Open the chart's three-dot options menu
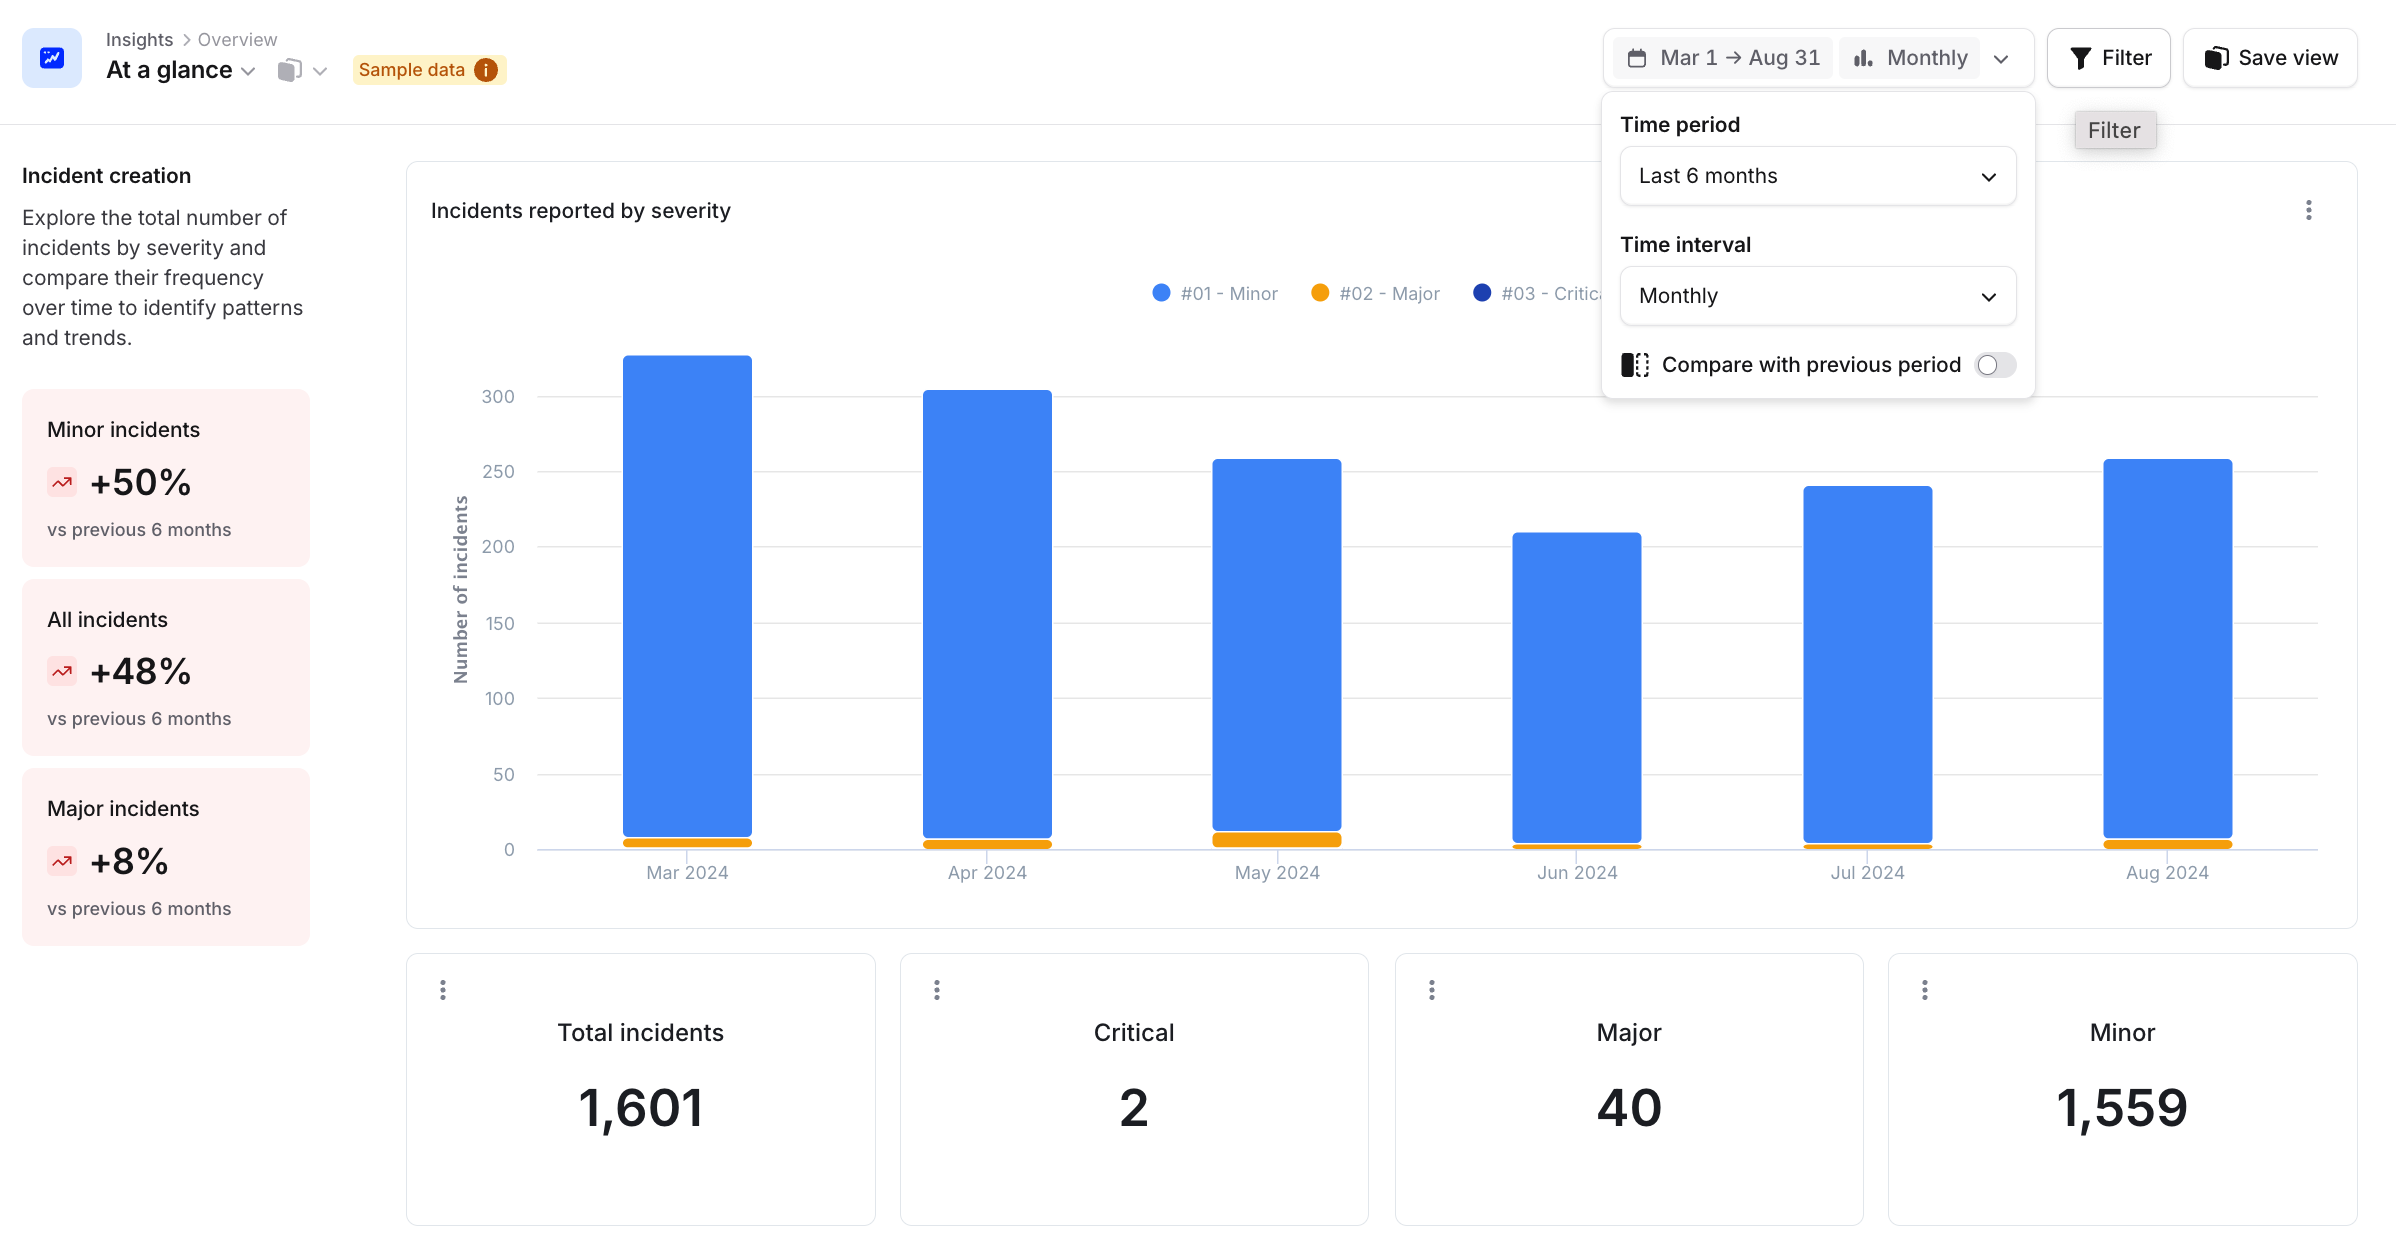2396x1252 pixels. coord(2308,210)
